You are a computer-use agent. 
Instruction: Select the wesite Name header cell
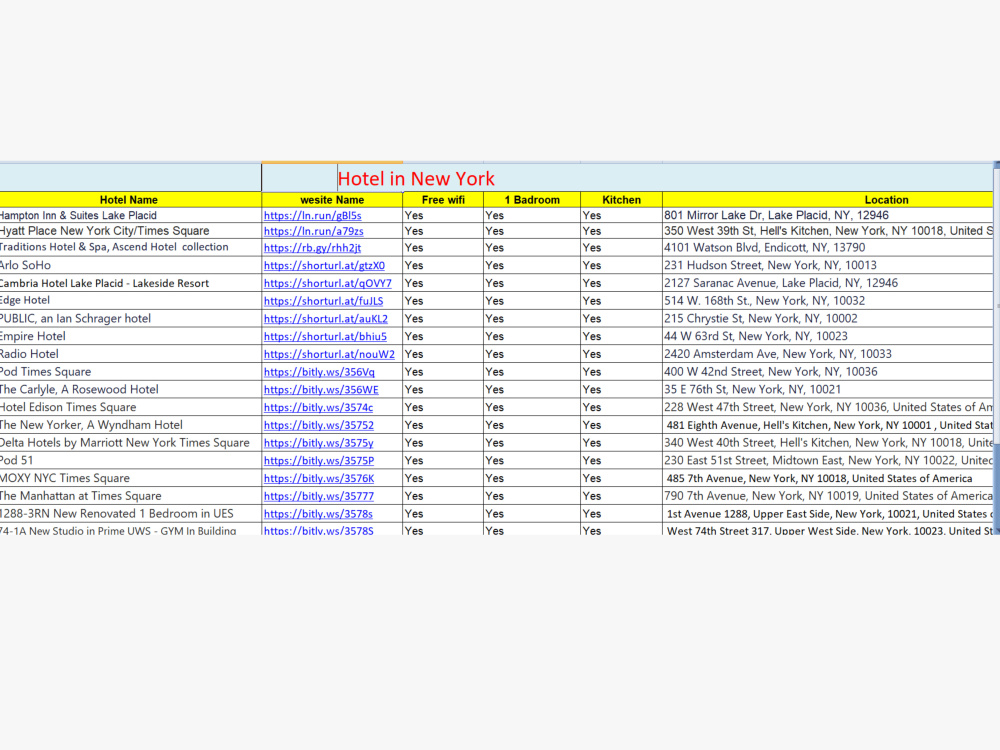click(x=332, y=200)
